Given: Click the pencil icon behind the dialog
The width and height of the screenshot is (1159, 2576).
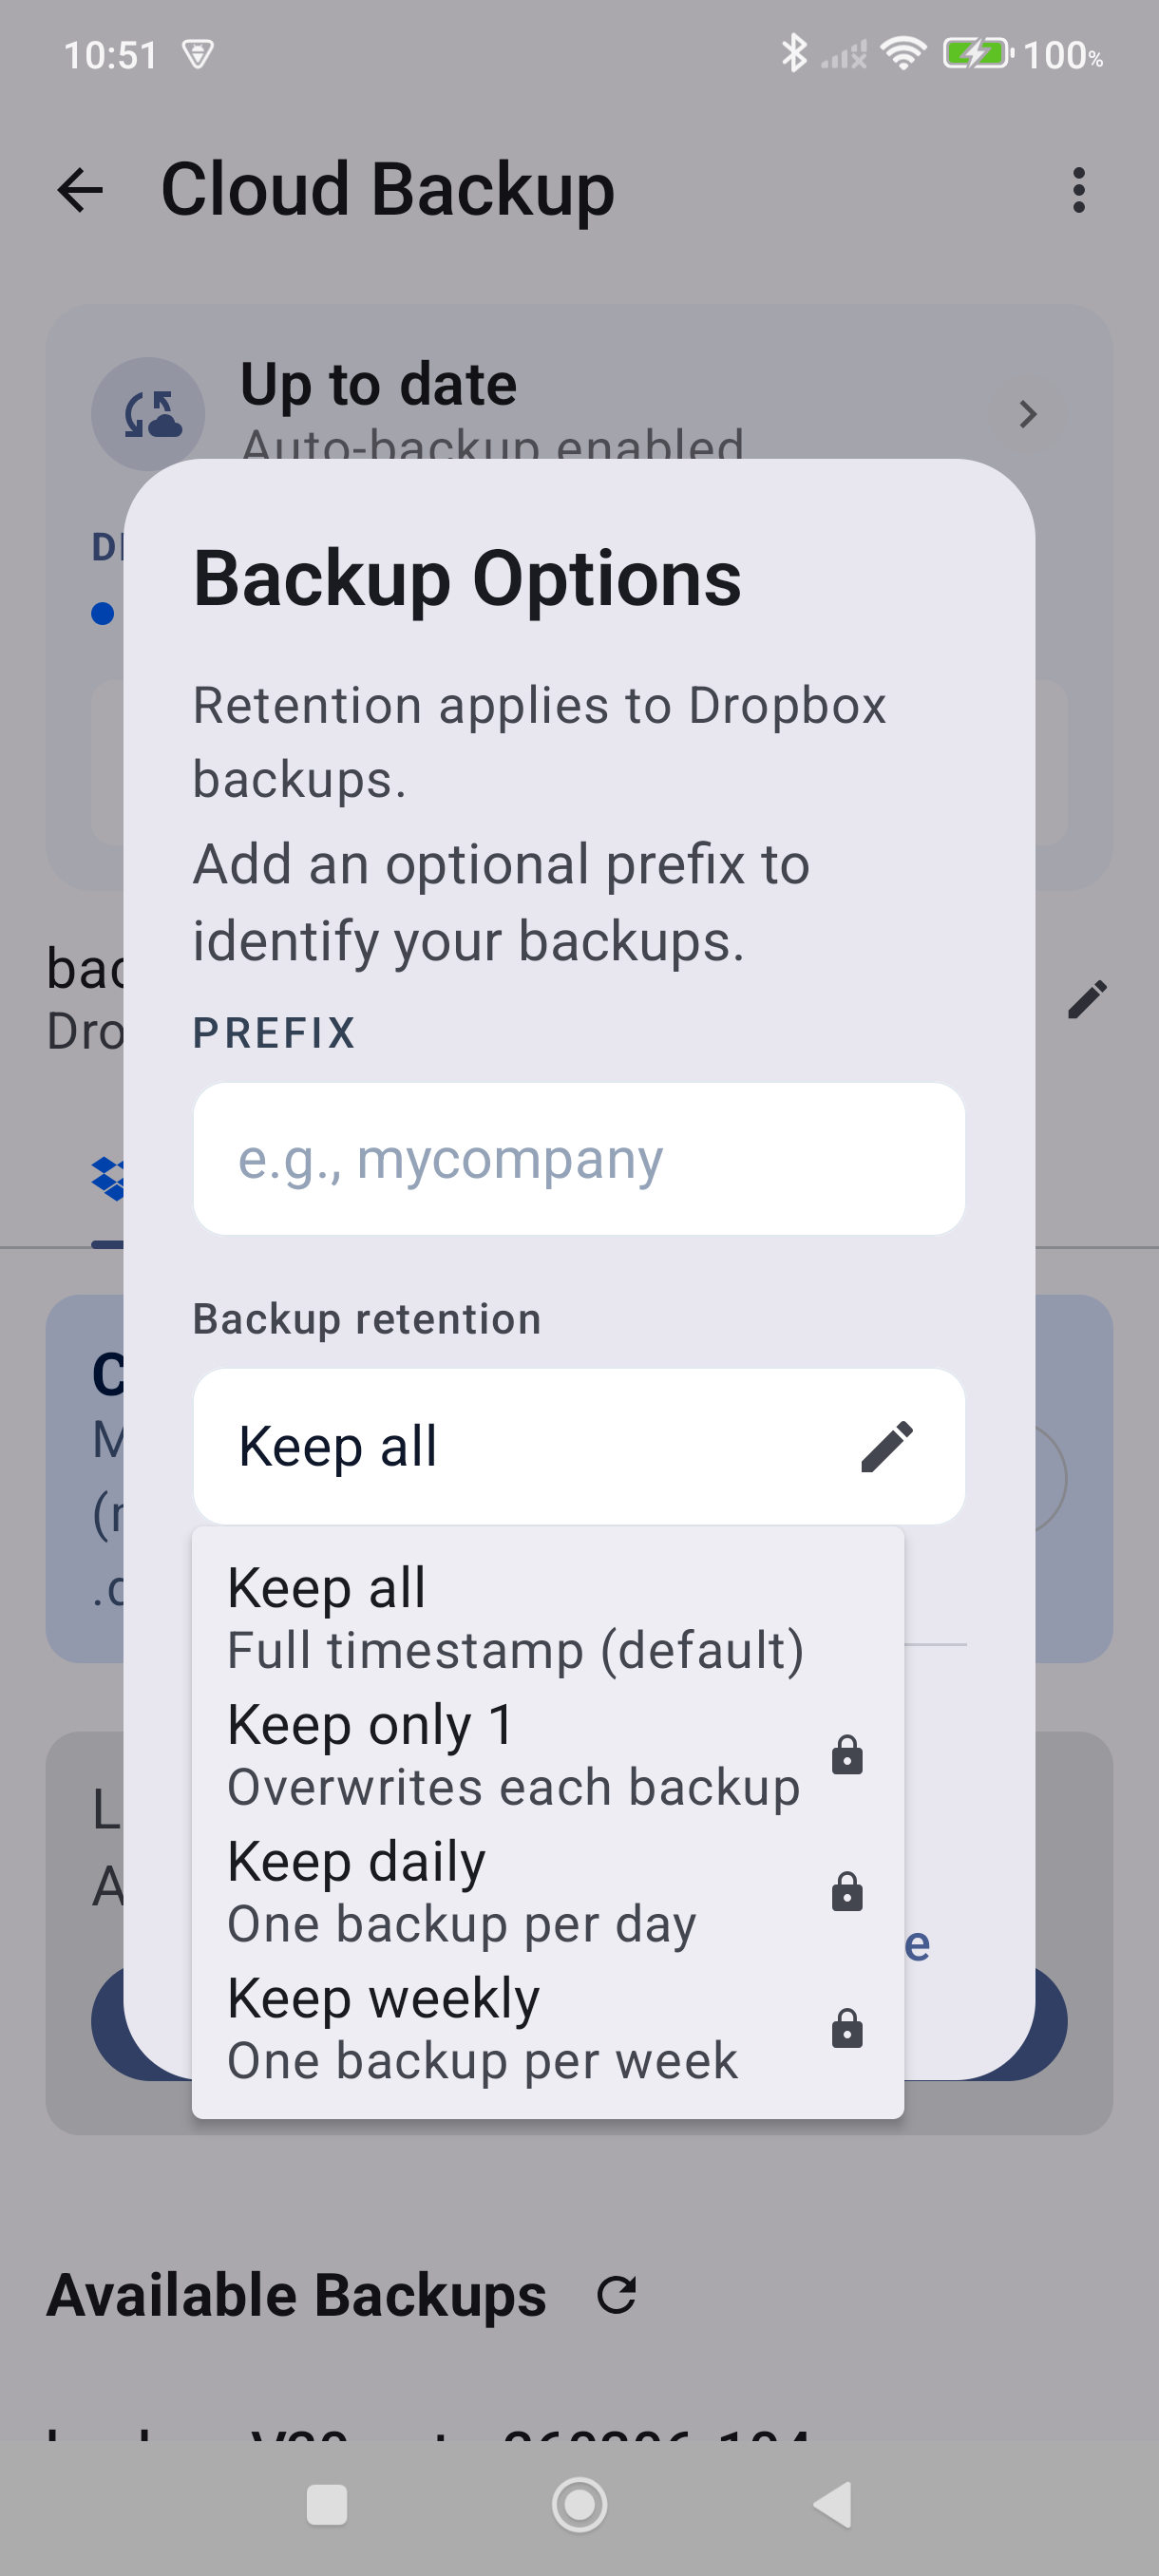Looking at the screenshot, I should 1087,999.
